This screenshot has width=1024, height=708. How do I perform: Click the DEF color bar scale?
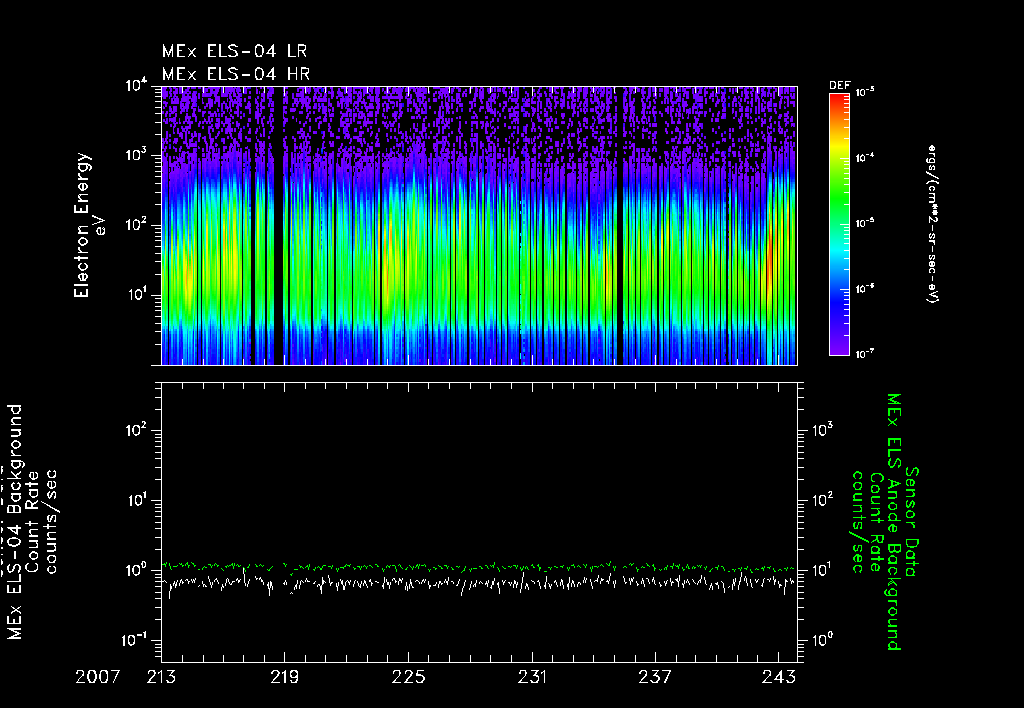(839, 224)
